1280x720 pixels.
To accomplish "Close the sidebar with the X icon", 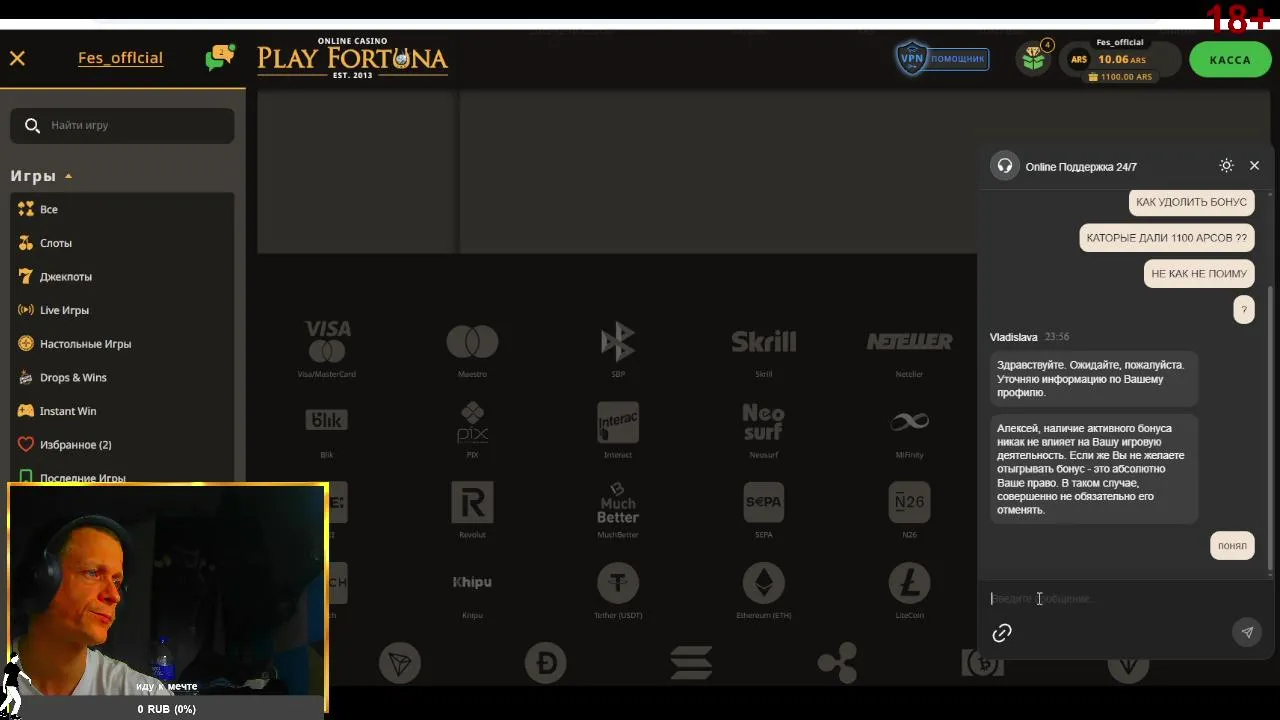I will click(17, 58).
